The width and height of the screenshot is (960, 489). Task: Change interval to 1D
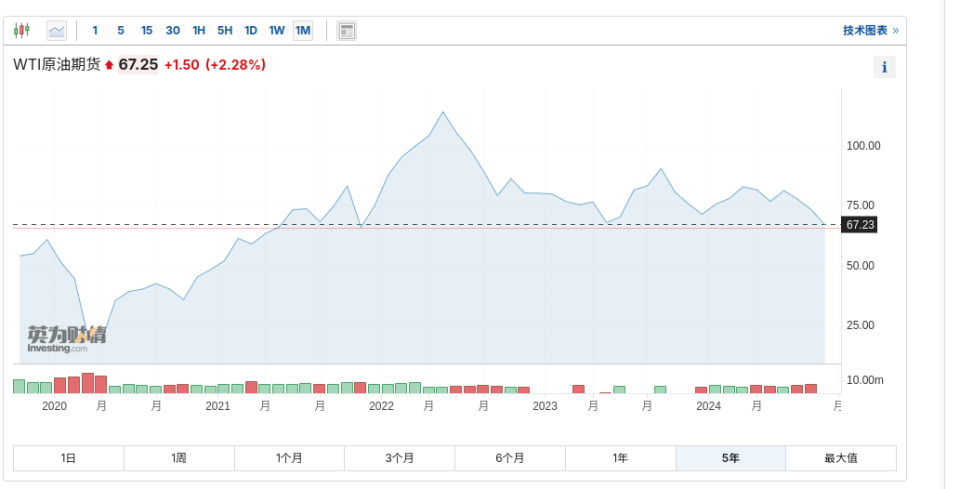coord(251,30)
